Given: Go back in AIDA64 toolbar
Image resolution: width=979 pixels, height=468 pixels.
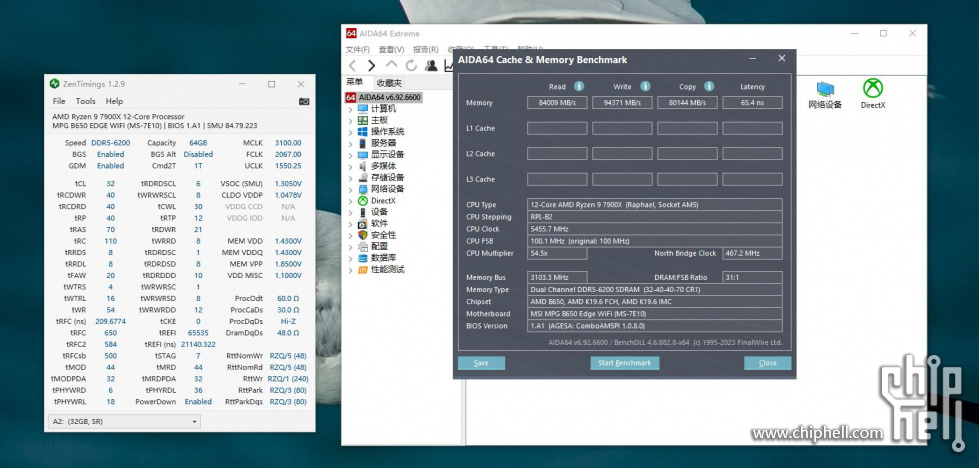Looking at the screenshot, I should coord(352,66).
